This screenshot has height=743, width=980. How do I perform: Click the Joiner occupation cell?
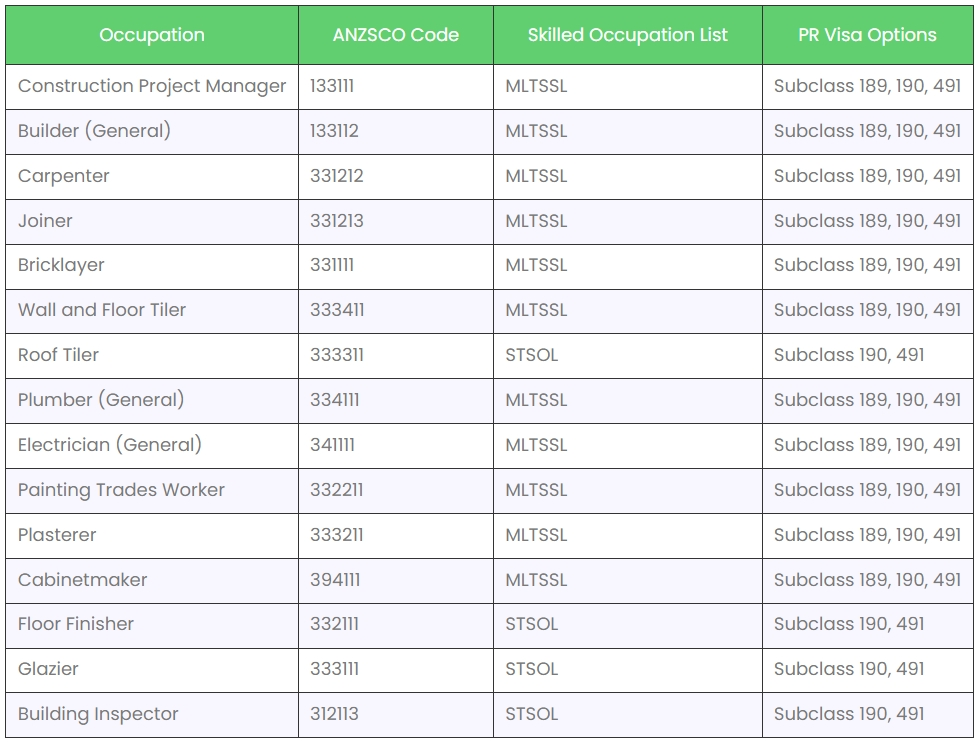46,221
